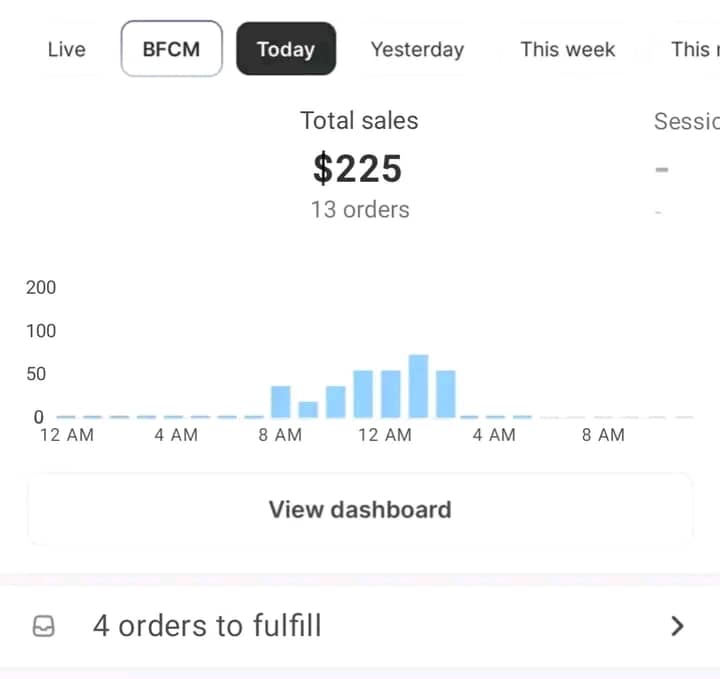Click the short second bar after 8 AM

308,409
